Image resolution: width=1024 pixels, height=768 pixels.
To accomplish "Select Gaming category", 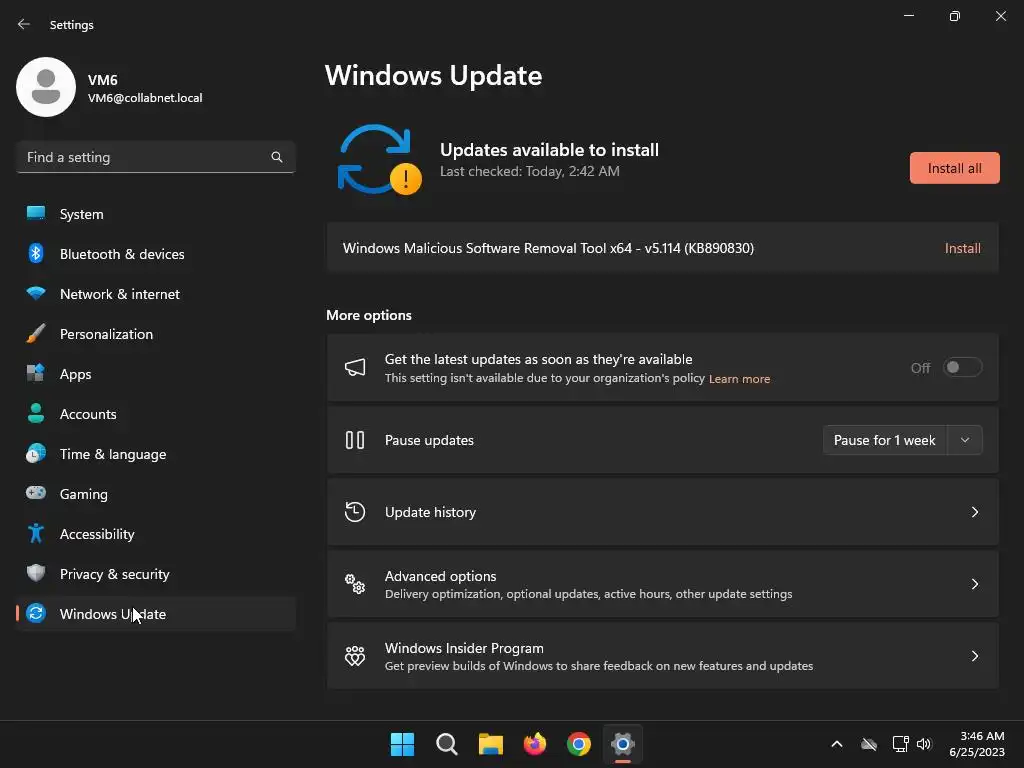I will [156, 493].
